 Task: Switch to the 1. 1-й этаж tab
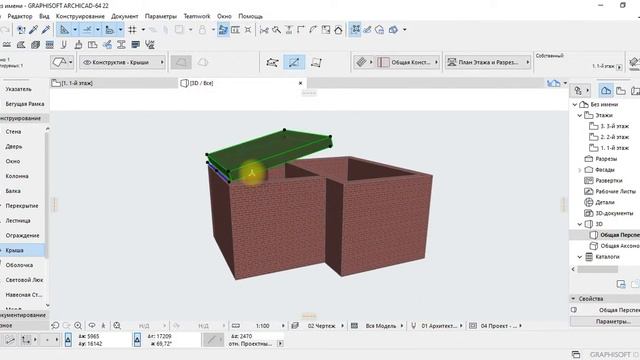[x=114, y=83]
